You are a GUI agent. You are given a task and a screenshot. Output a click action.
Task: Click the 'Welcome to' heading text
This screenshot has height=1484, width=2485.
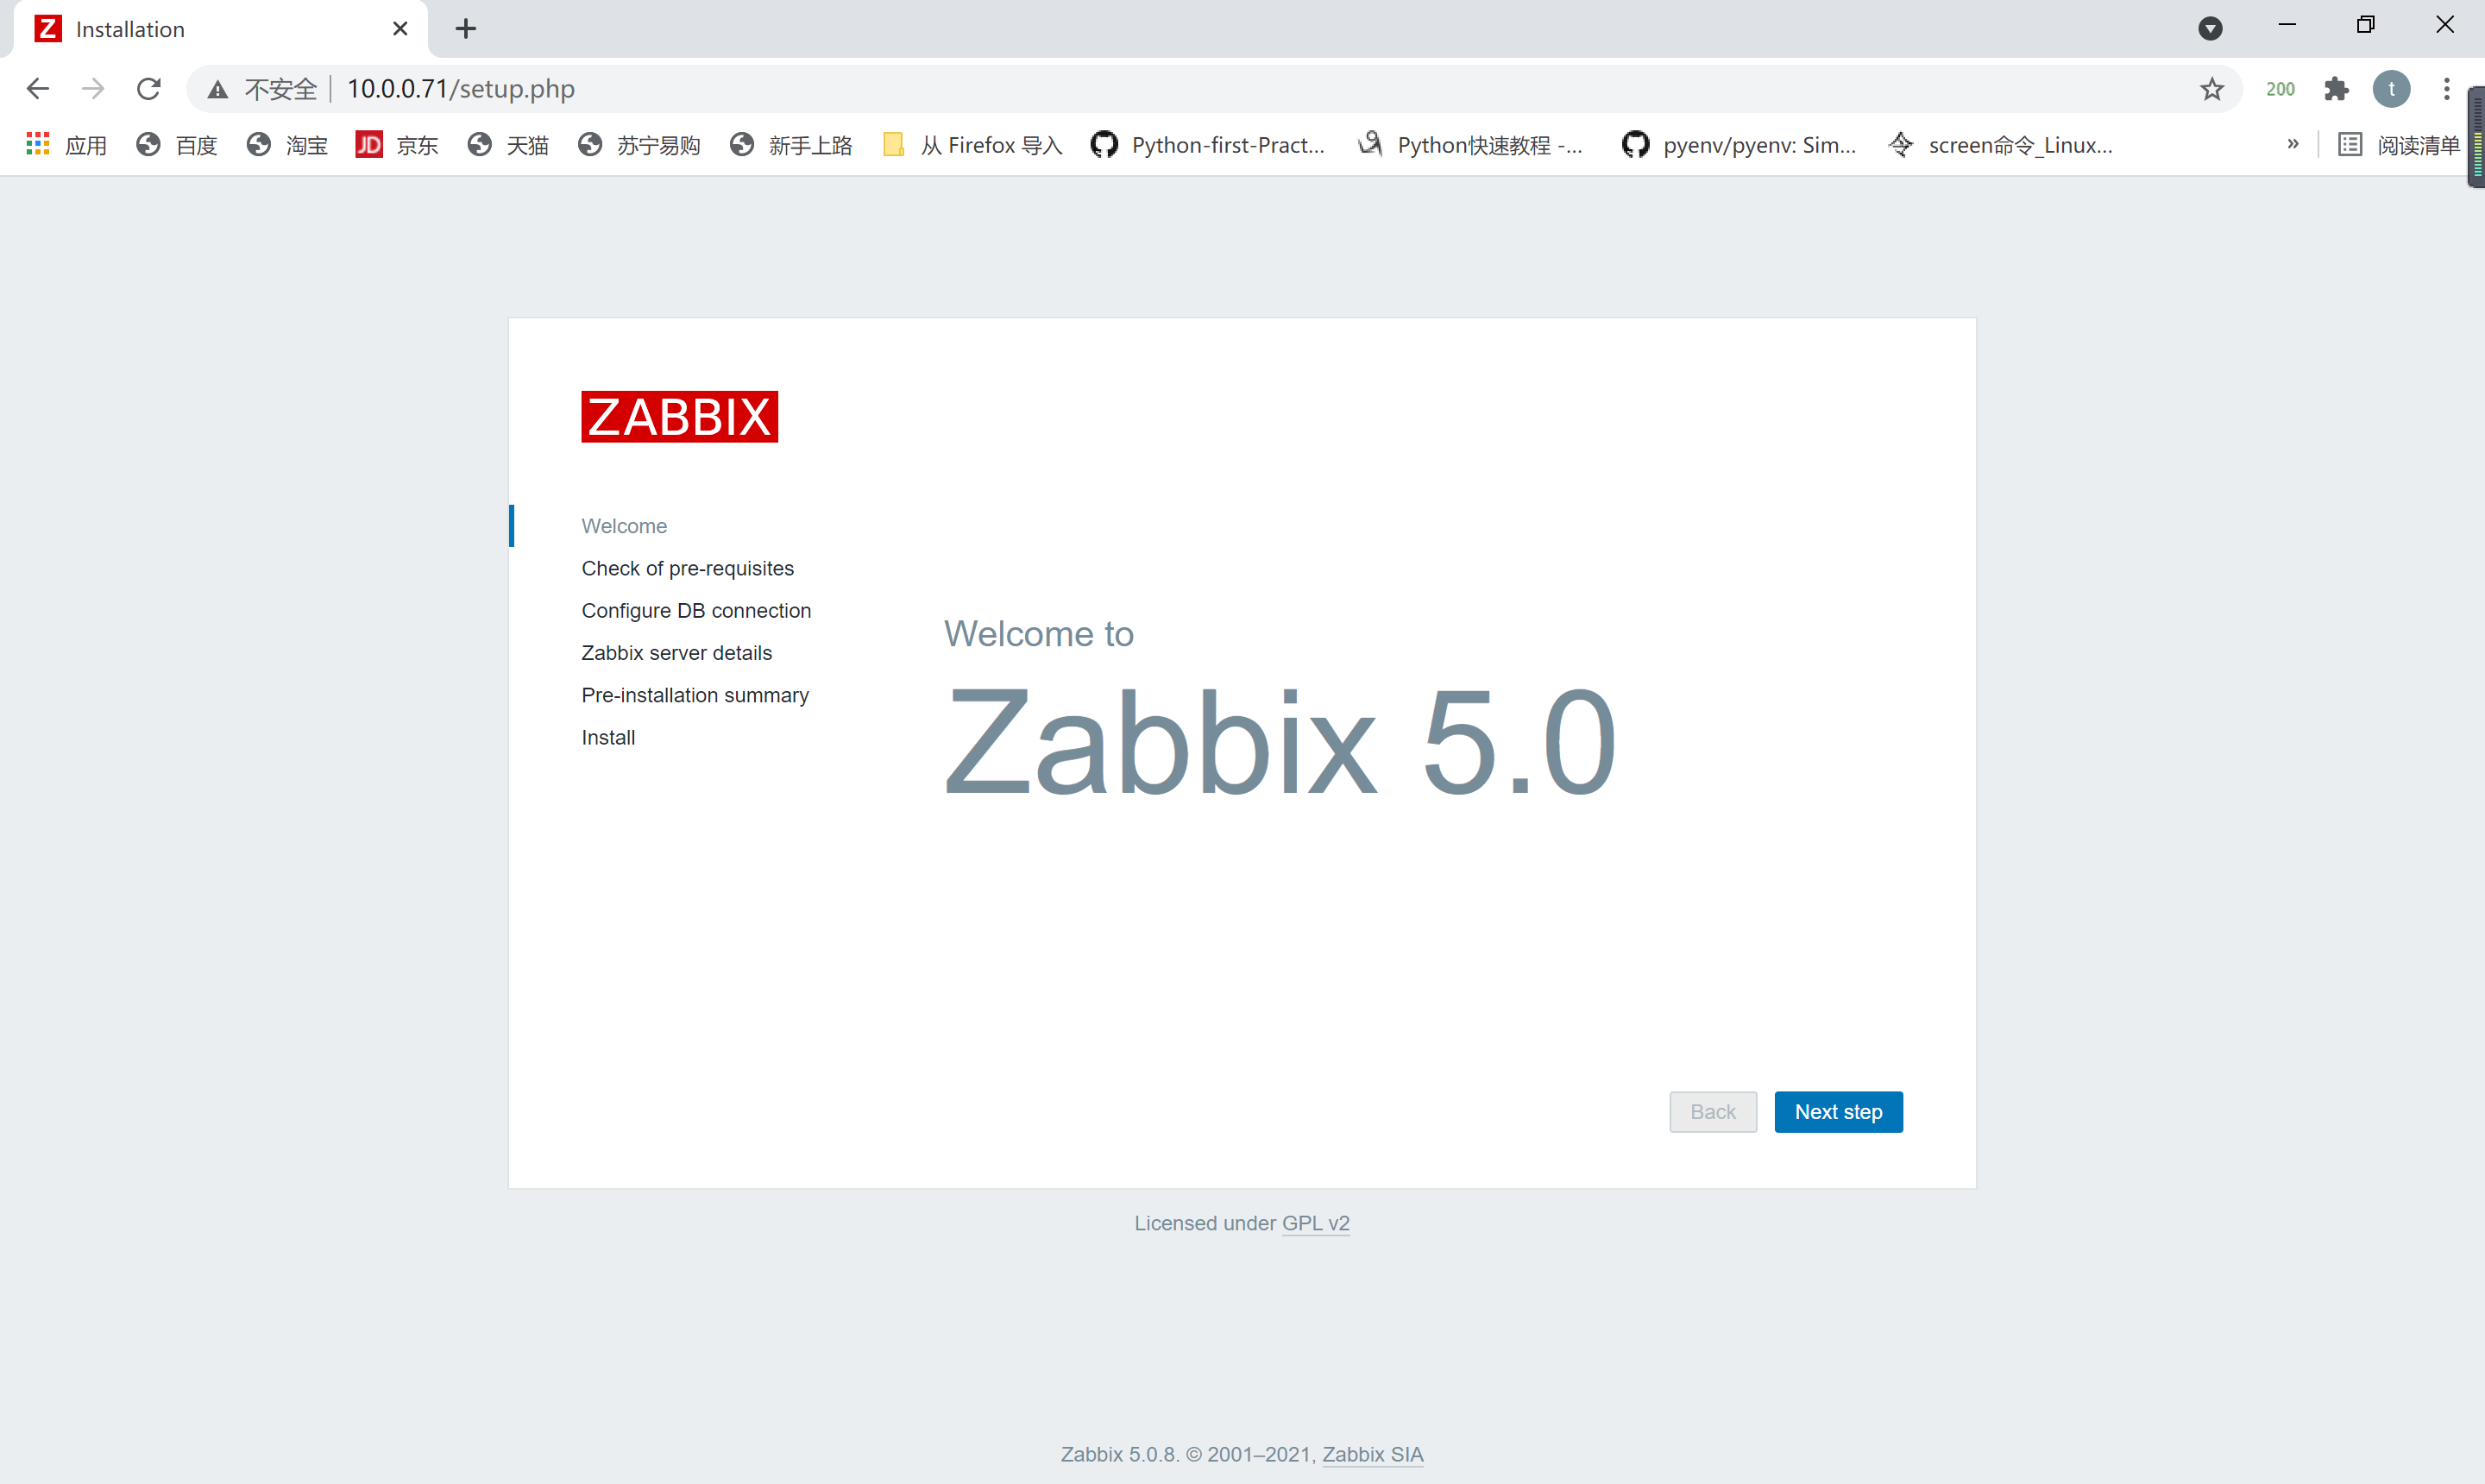[x=1039, y=633]
